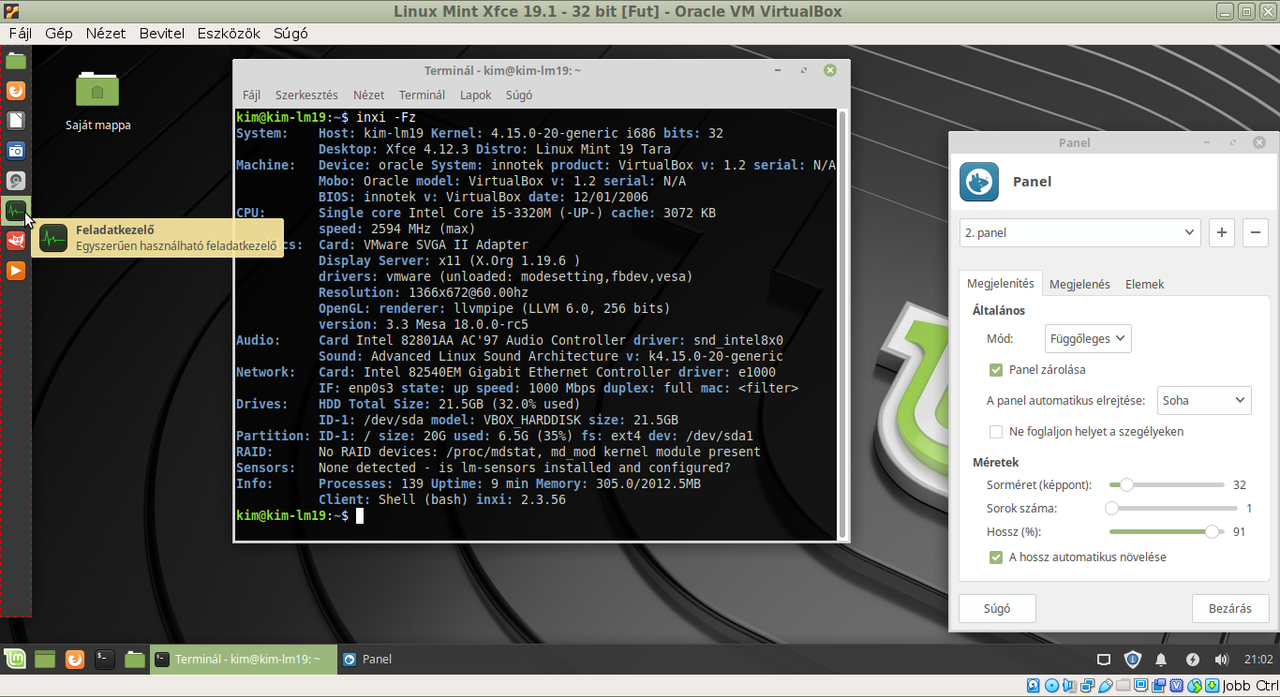
Task: Adjust the Sorméret (képpont) slider
Action: click(1167, 484)
